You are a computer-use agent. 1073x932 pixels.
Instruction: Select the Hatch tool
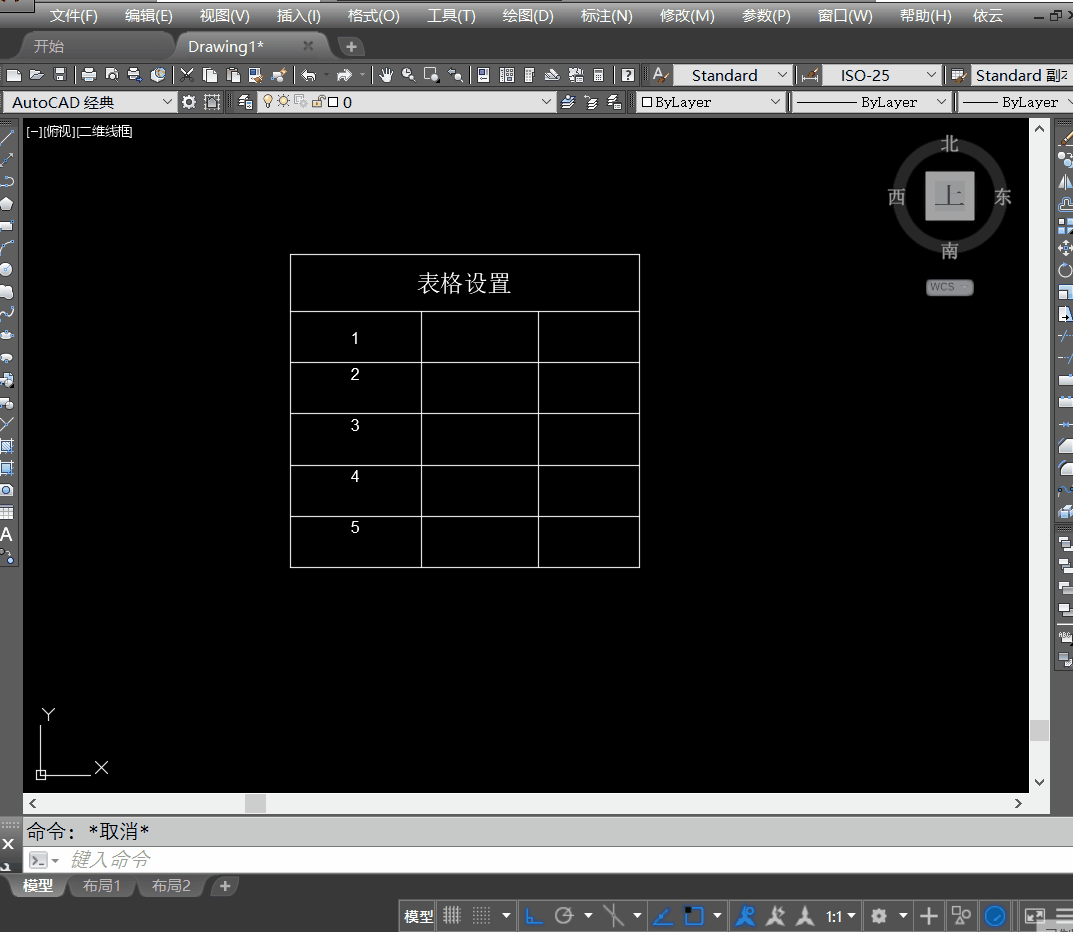pos(7,446)
